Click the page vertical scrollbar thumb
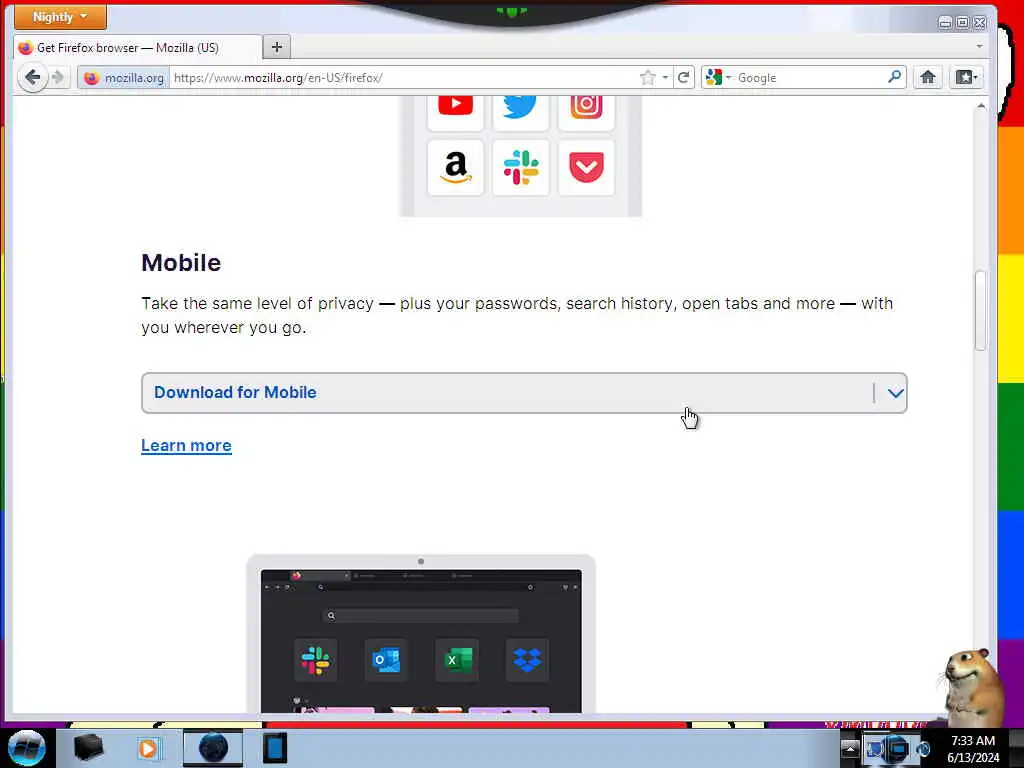 coord(980,310)
